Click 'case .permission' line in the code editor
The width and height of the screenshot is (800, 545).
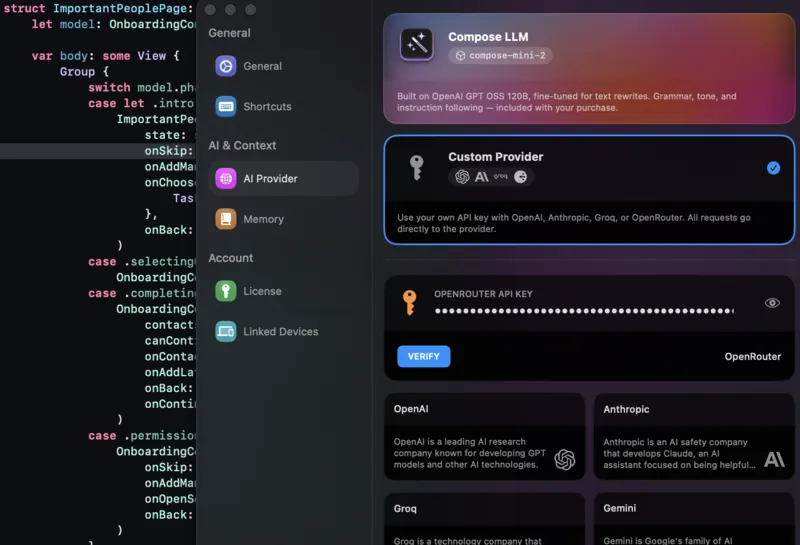point(142,436)
